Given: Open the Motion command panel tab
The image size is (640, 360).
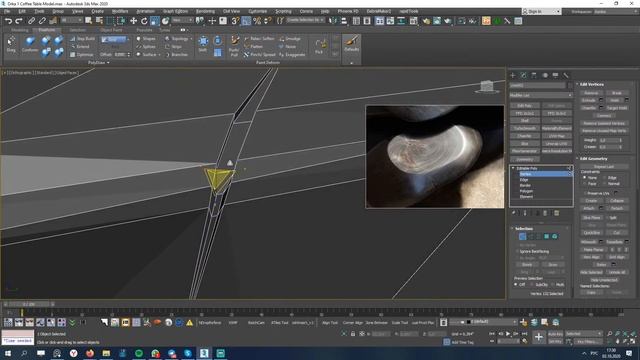Looking at the screenshot, I should pos(544,75).
